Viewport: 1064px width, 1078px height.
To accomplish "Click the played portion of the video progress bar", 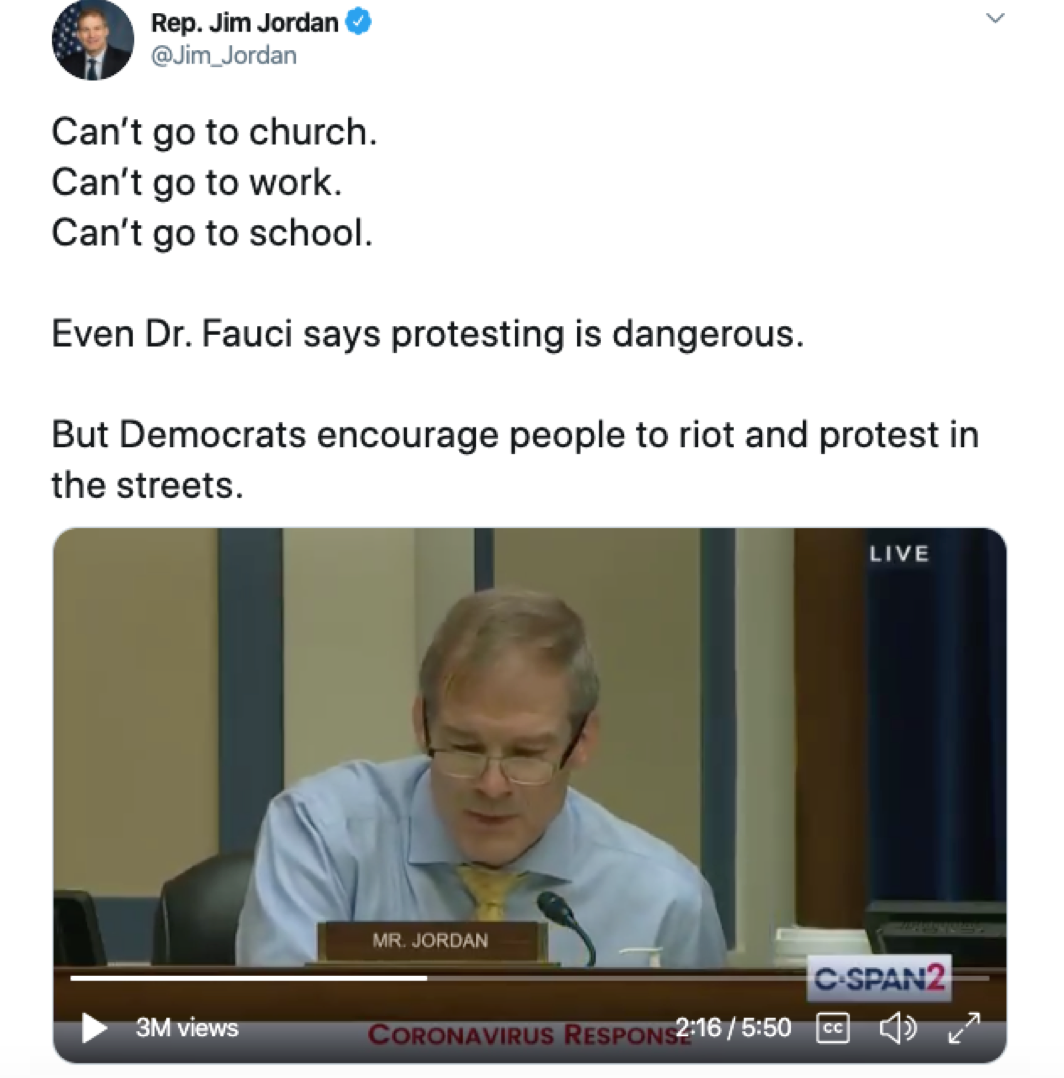I will click(x=250, y=978).
